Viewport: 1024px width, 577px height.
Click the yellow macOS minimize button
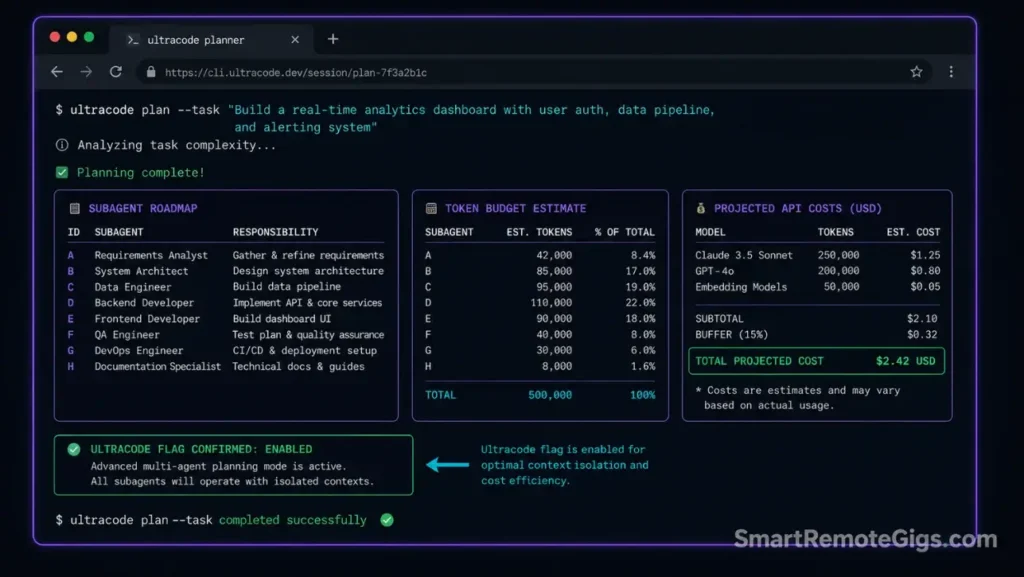pos(72,37)
